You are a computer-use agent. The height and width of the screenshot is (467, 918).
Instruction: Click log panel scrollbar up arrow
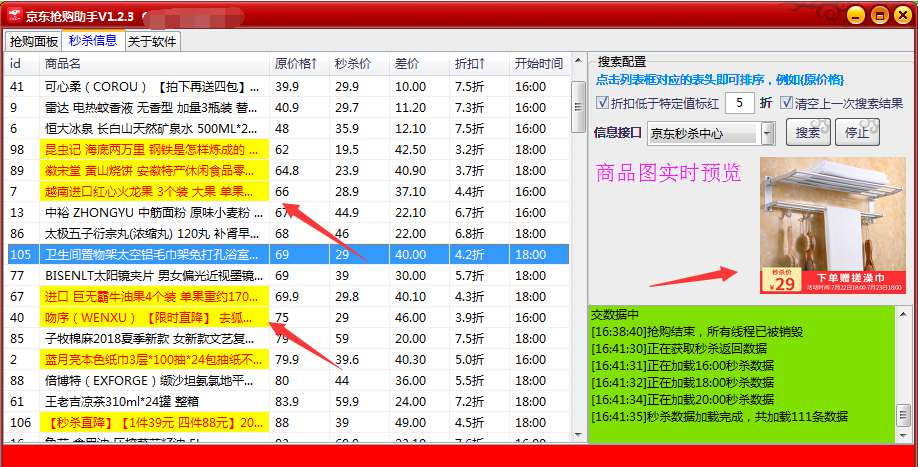903,314
